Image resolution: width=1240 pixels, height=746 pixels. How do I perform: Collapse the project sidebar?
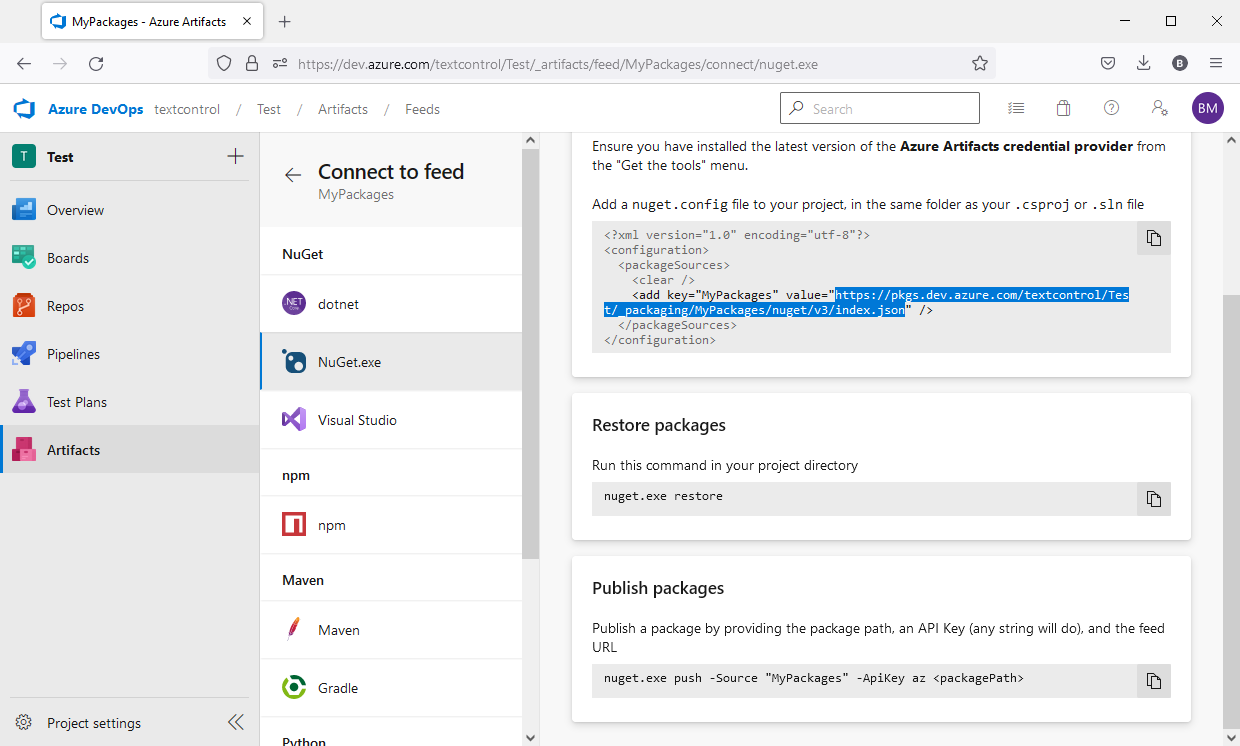click(236, 721)
